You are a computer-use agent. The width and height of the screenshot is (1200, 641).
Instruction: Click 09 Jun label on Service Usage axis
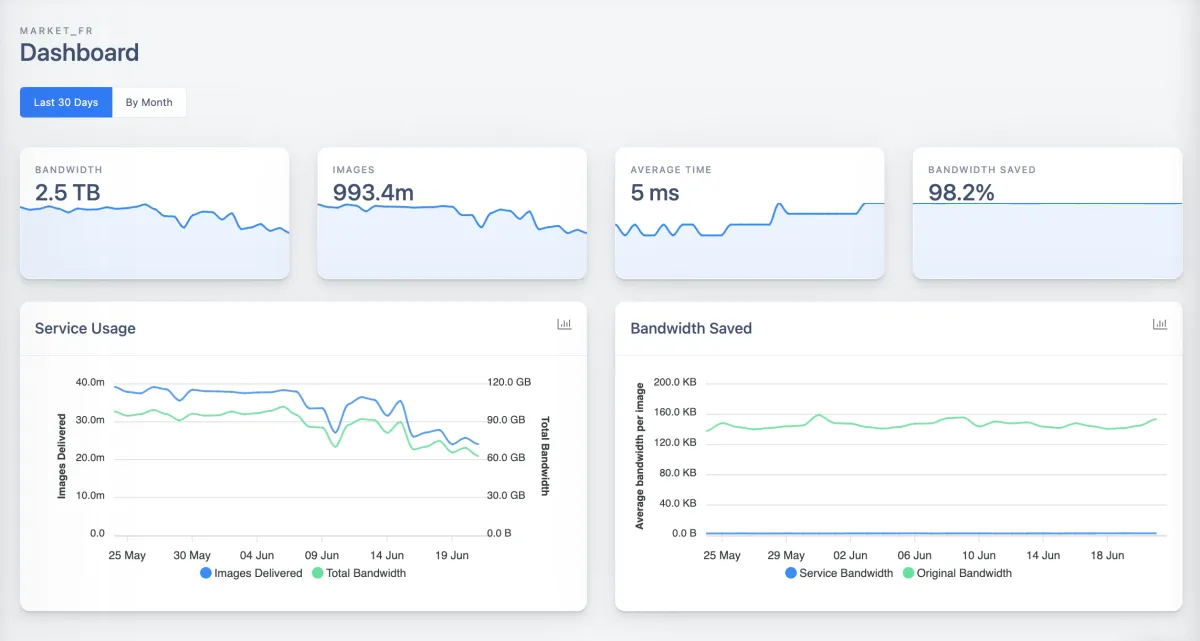point(323,555)
